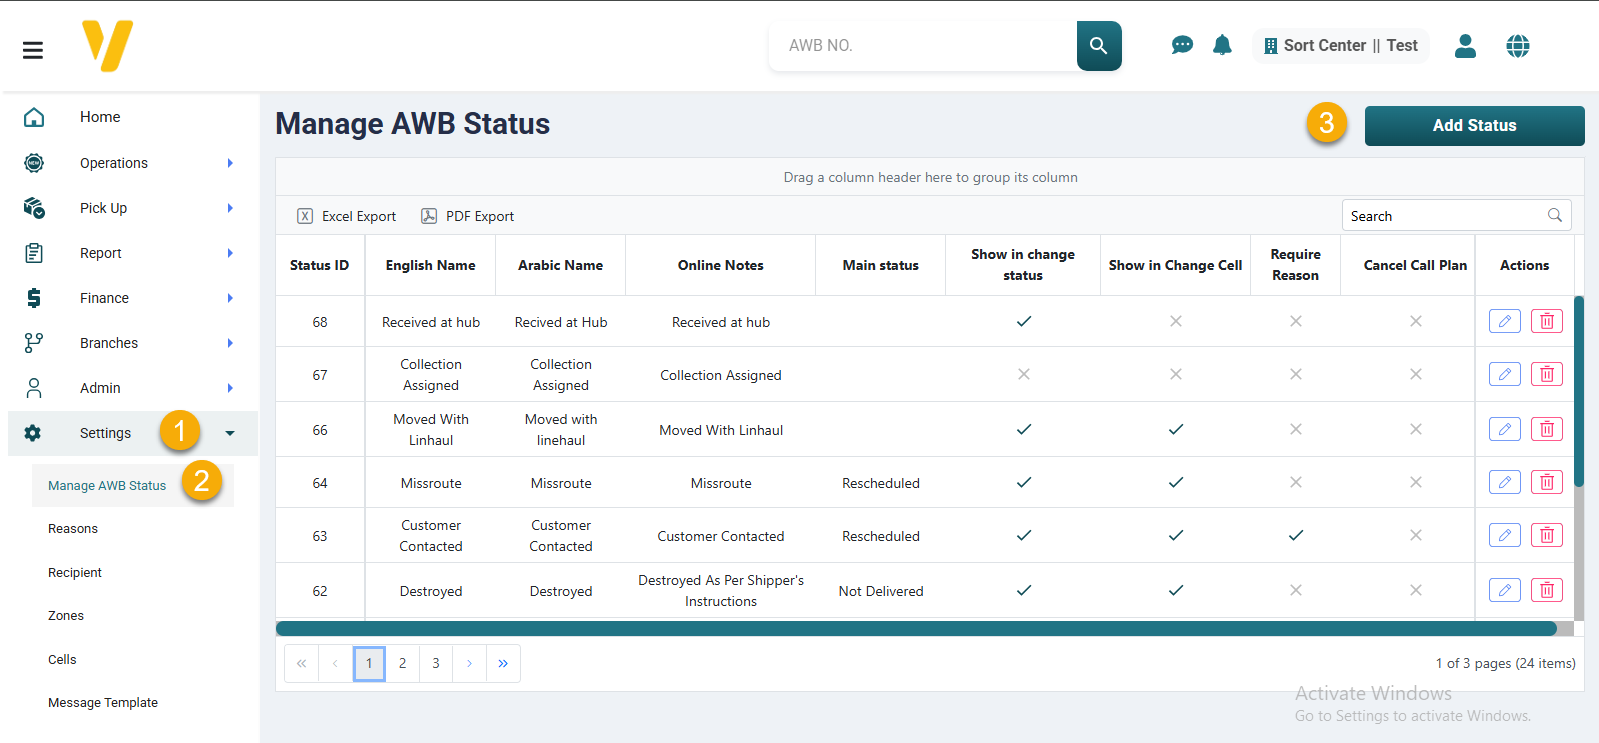The height and width of the screenshot is (743, 1599).
Task: Expand the Admin menu arrow
Action: [230, 388]
